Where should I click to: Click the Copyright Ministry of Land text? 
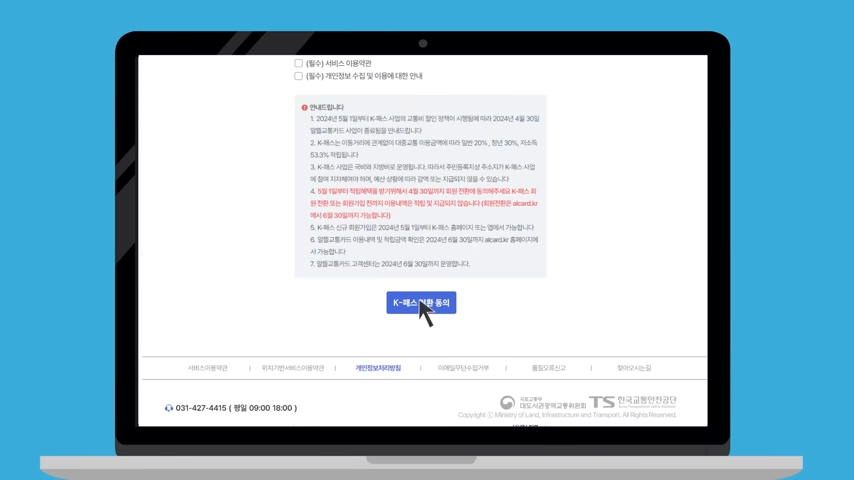coord(567,415)
